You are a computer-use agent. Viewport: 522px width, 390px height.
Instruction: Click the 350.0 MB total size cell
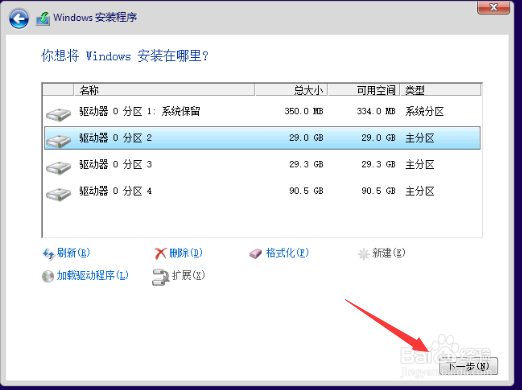pos(304,111)
